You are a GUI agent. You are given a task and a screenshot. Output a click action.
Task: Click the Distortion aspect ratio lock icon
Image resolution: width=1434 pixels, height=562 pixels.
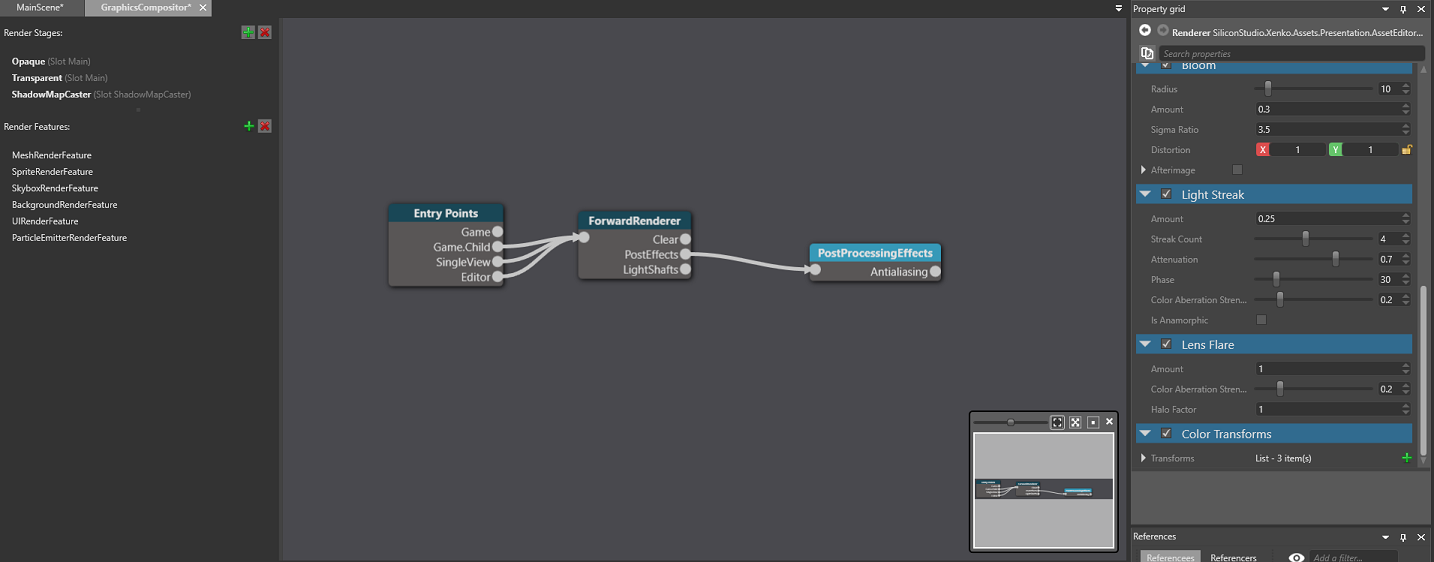point(1406,150)
